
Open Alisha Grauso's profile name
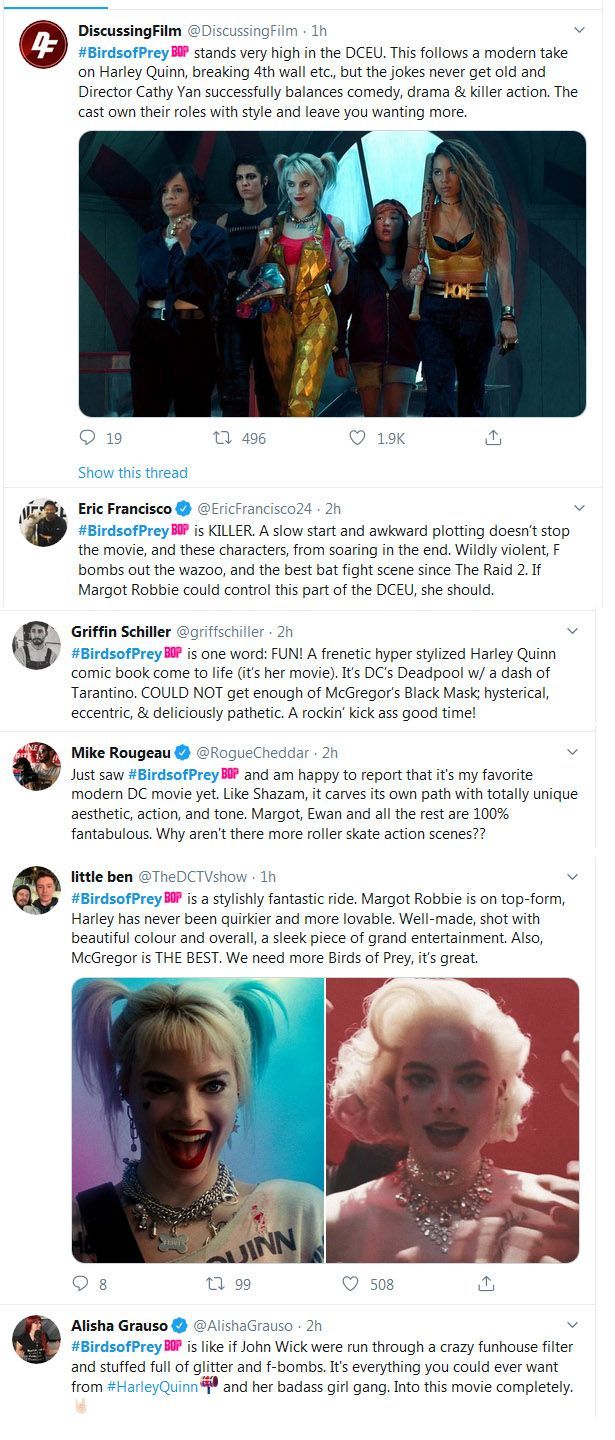pos(120,1325)
